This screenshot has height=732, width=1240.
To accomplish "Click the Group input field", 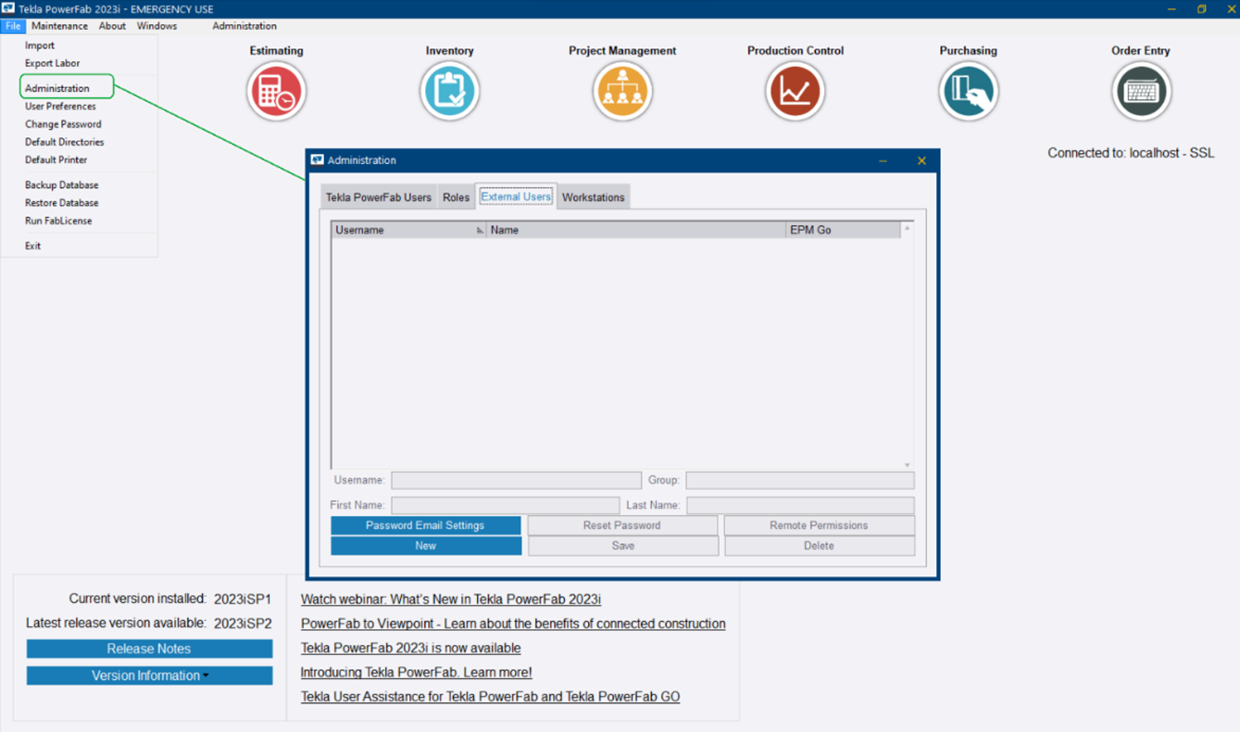I will pyautogui.click(x=800, y=481).
